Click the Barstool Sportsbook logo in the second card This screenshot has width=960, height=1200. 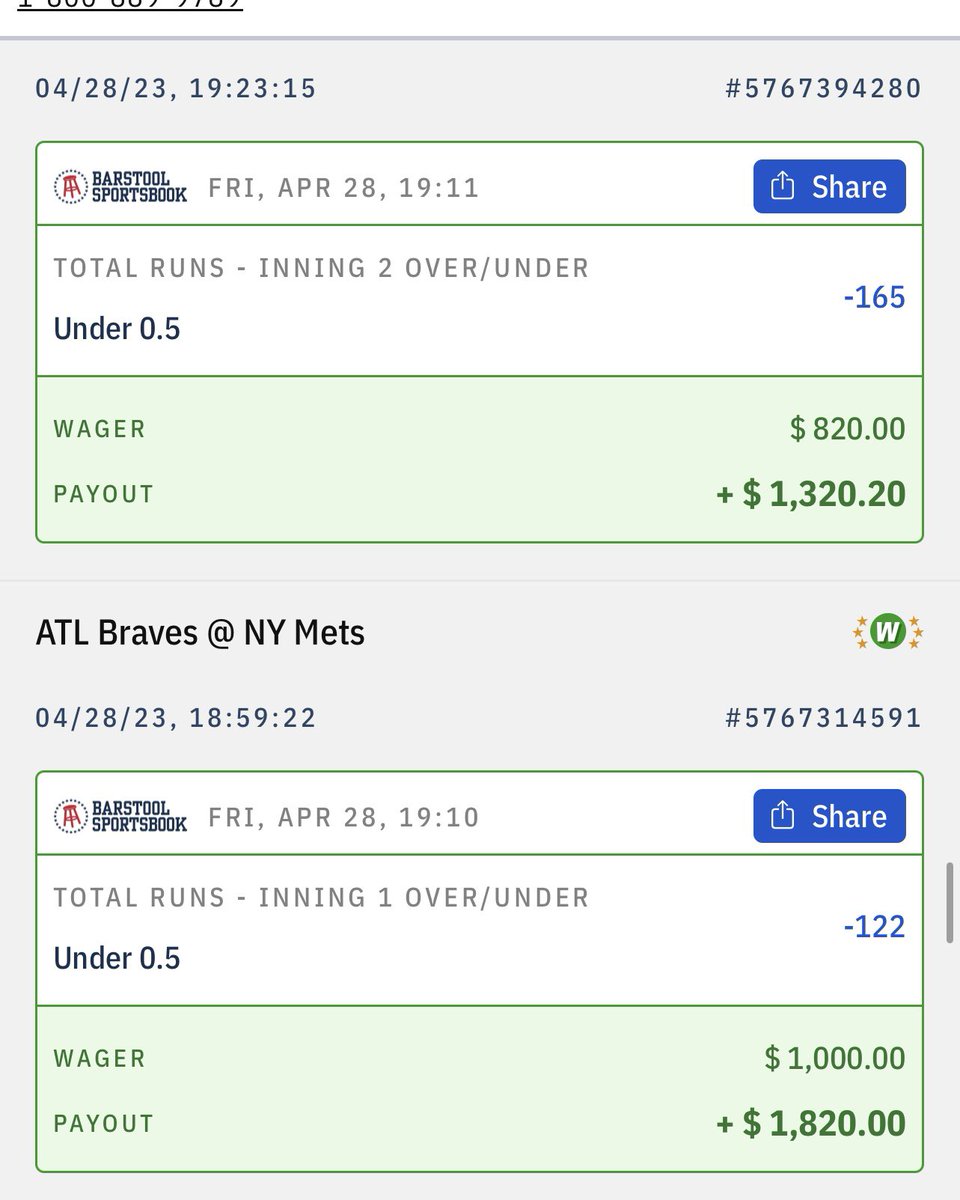(120, 816)
